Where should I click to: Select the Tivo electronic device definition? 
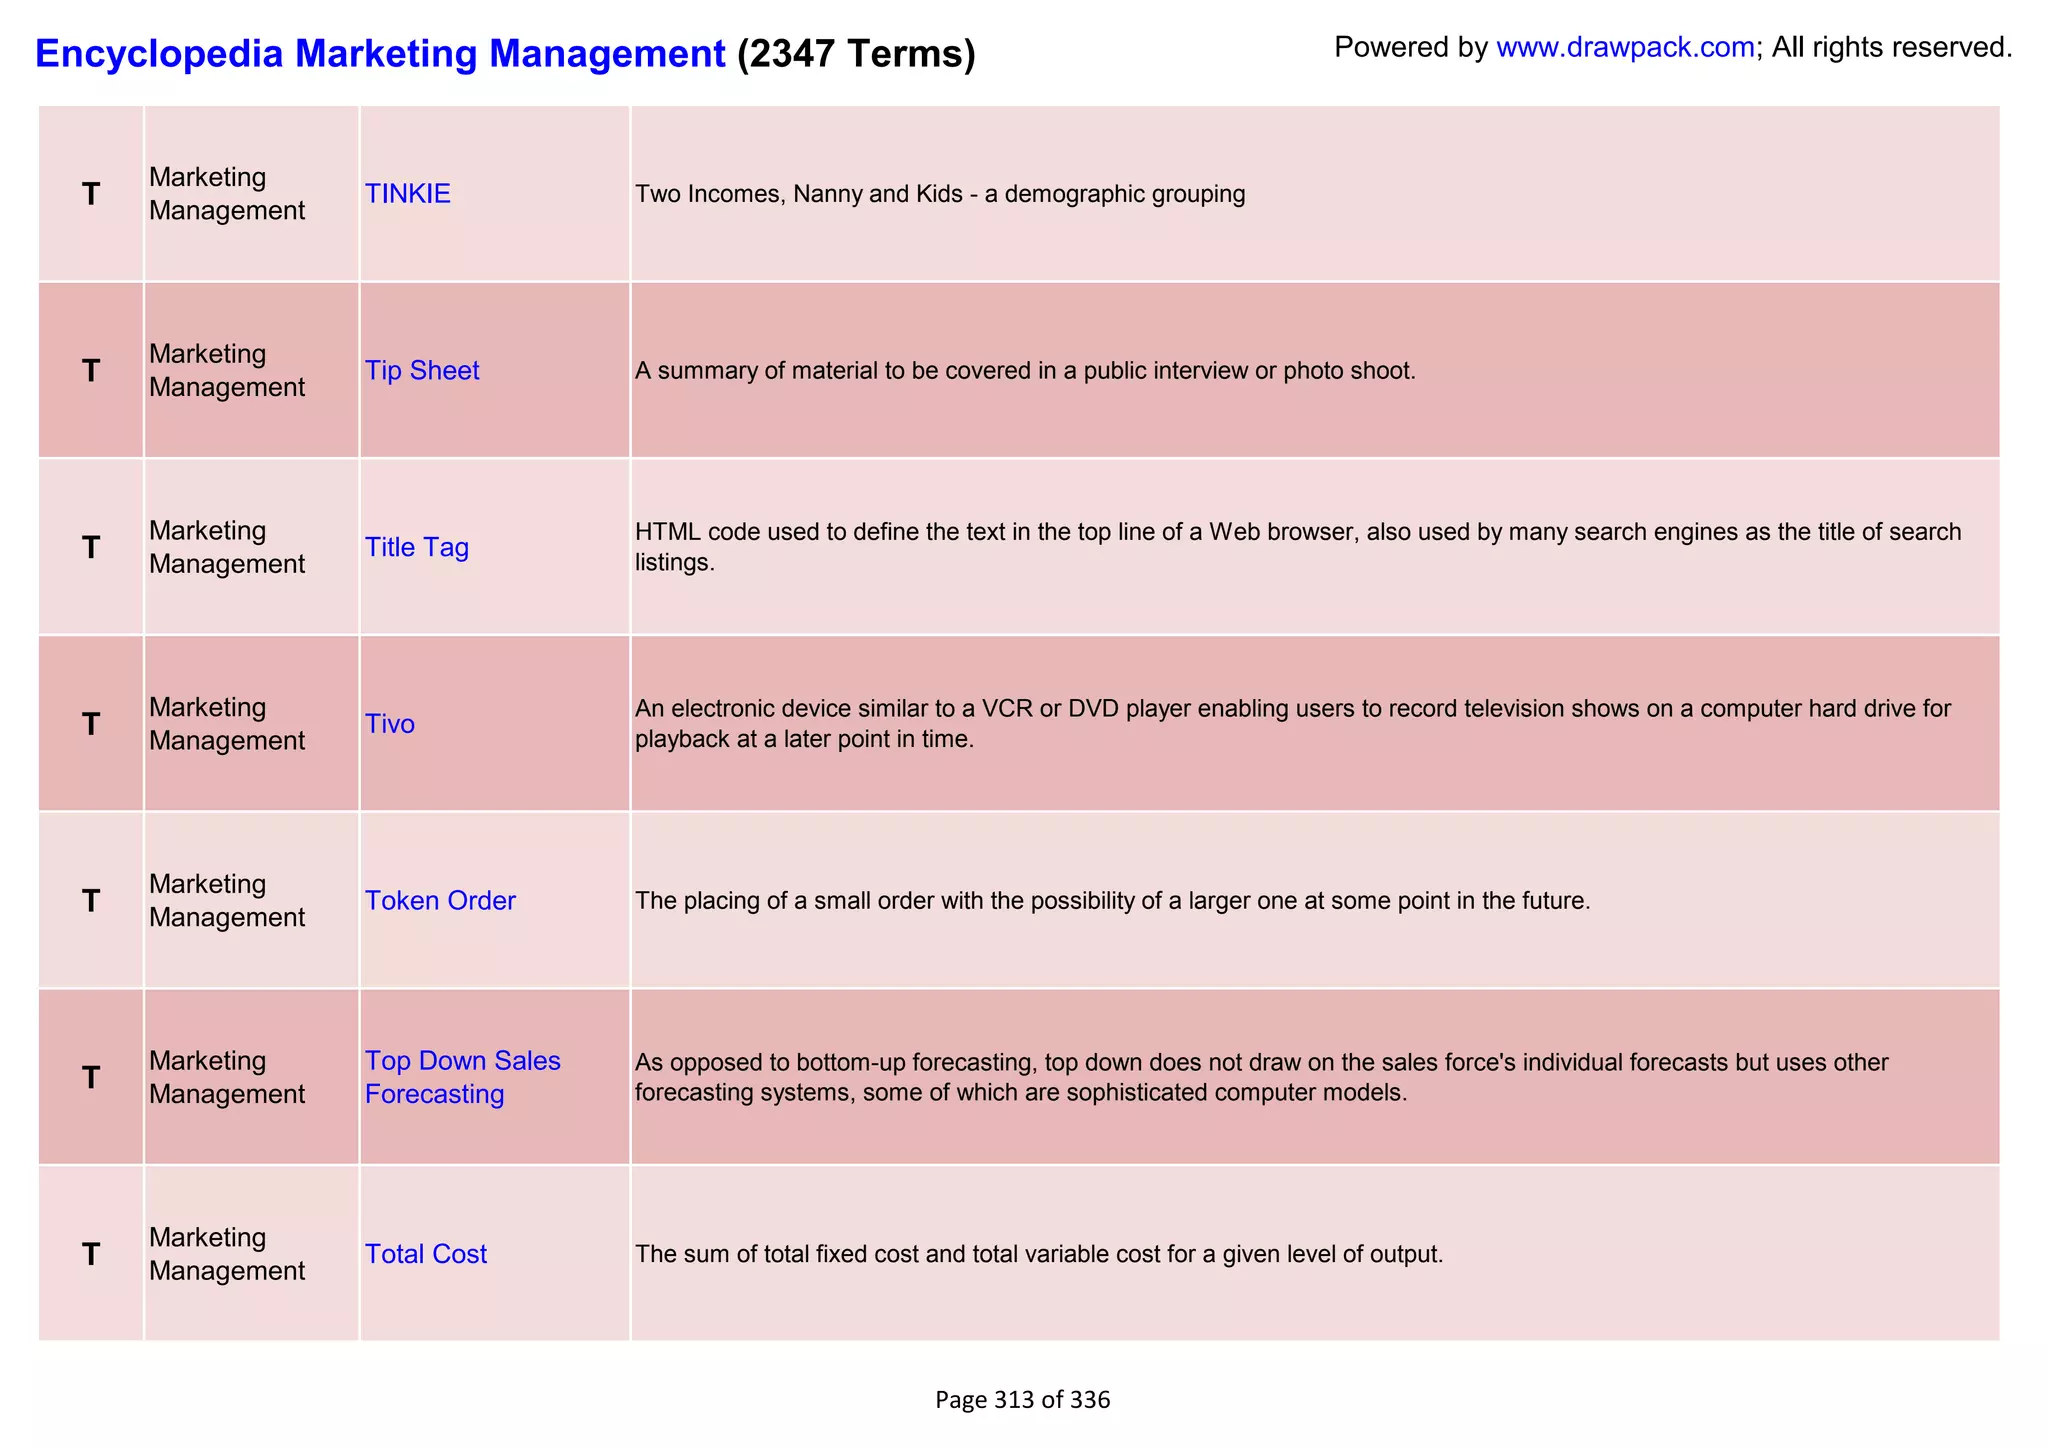1293,724
